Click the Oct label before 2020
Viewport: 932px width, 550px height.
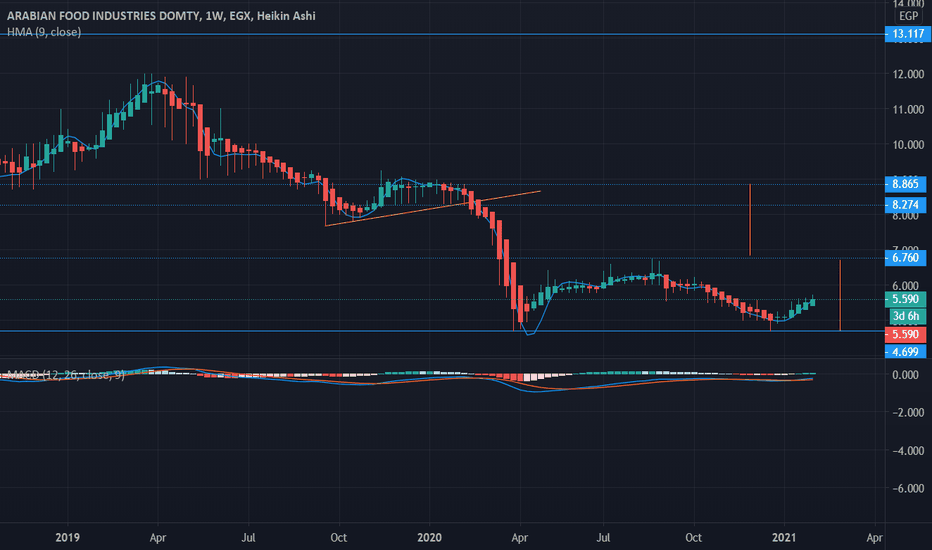[x=338, y=538]
